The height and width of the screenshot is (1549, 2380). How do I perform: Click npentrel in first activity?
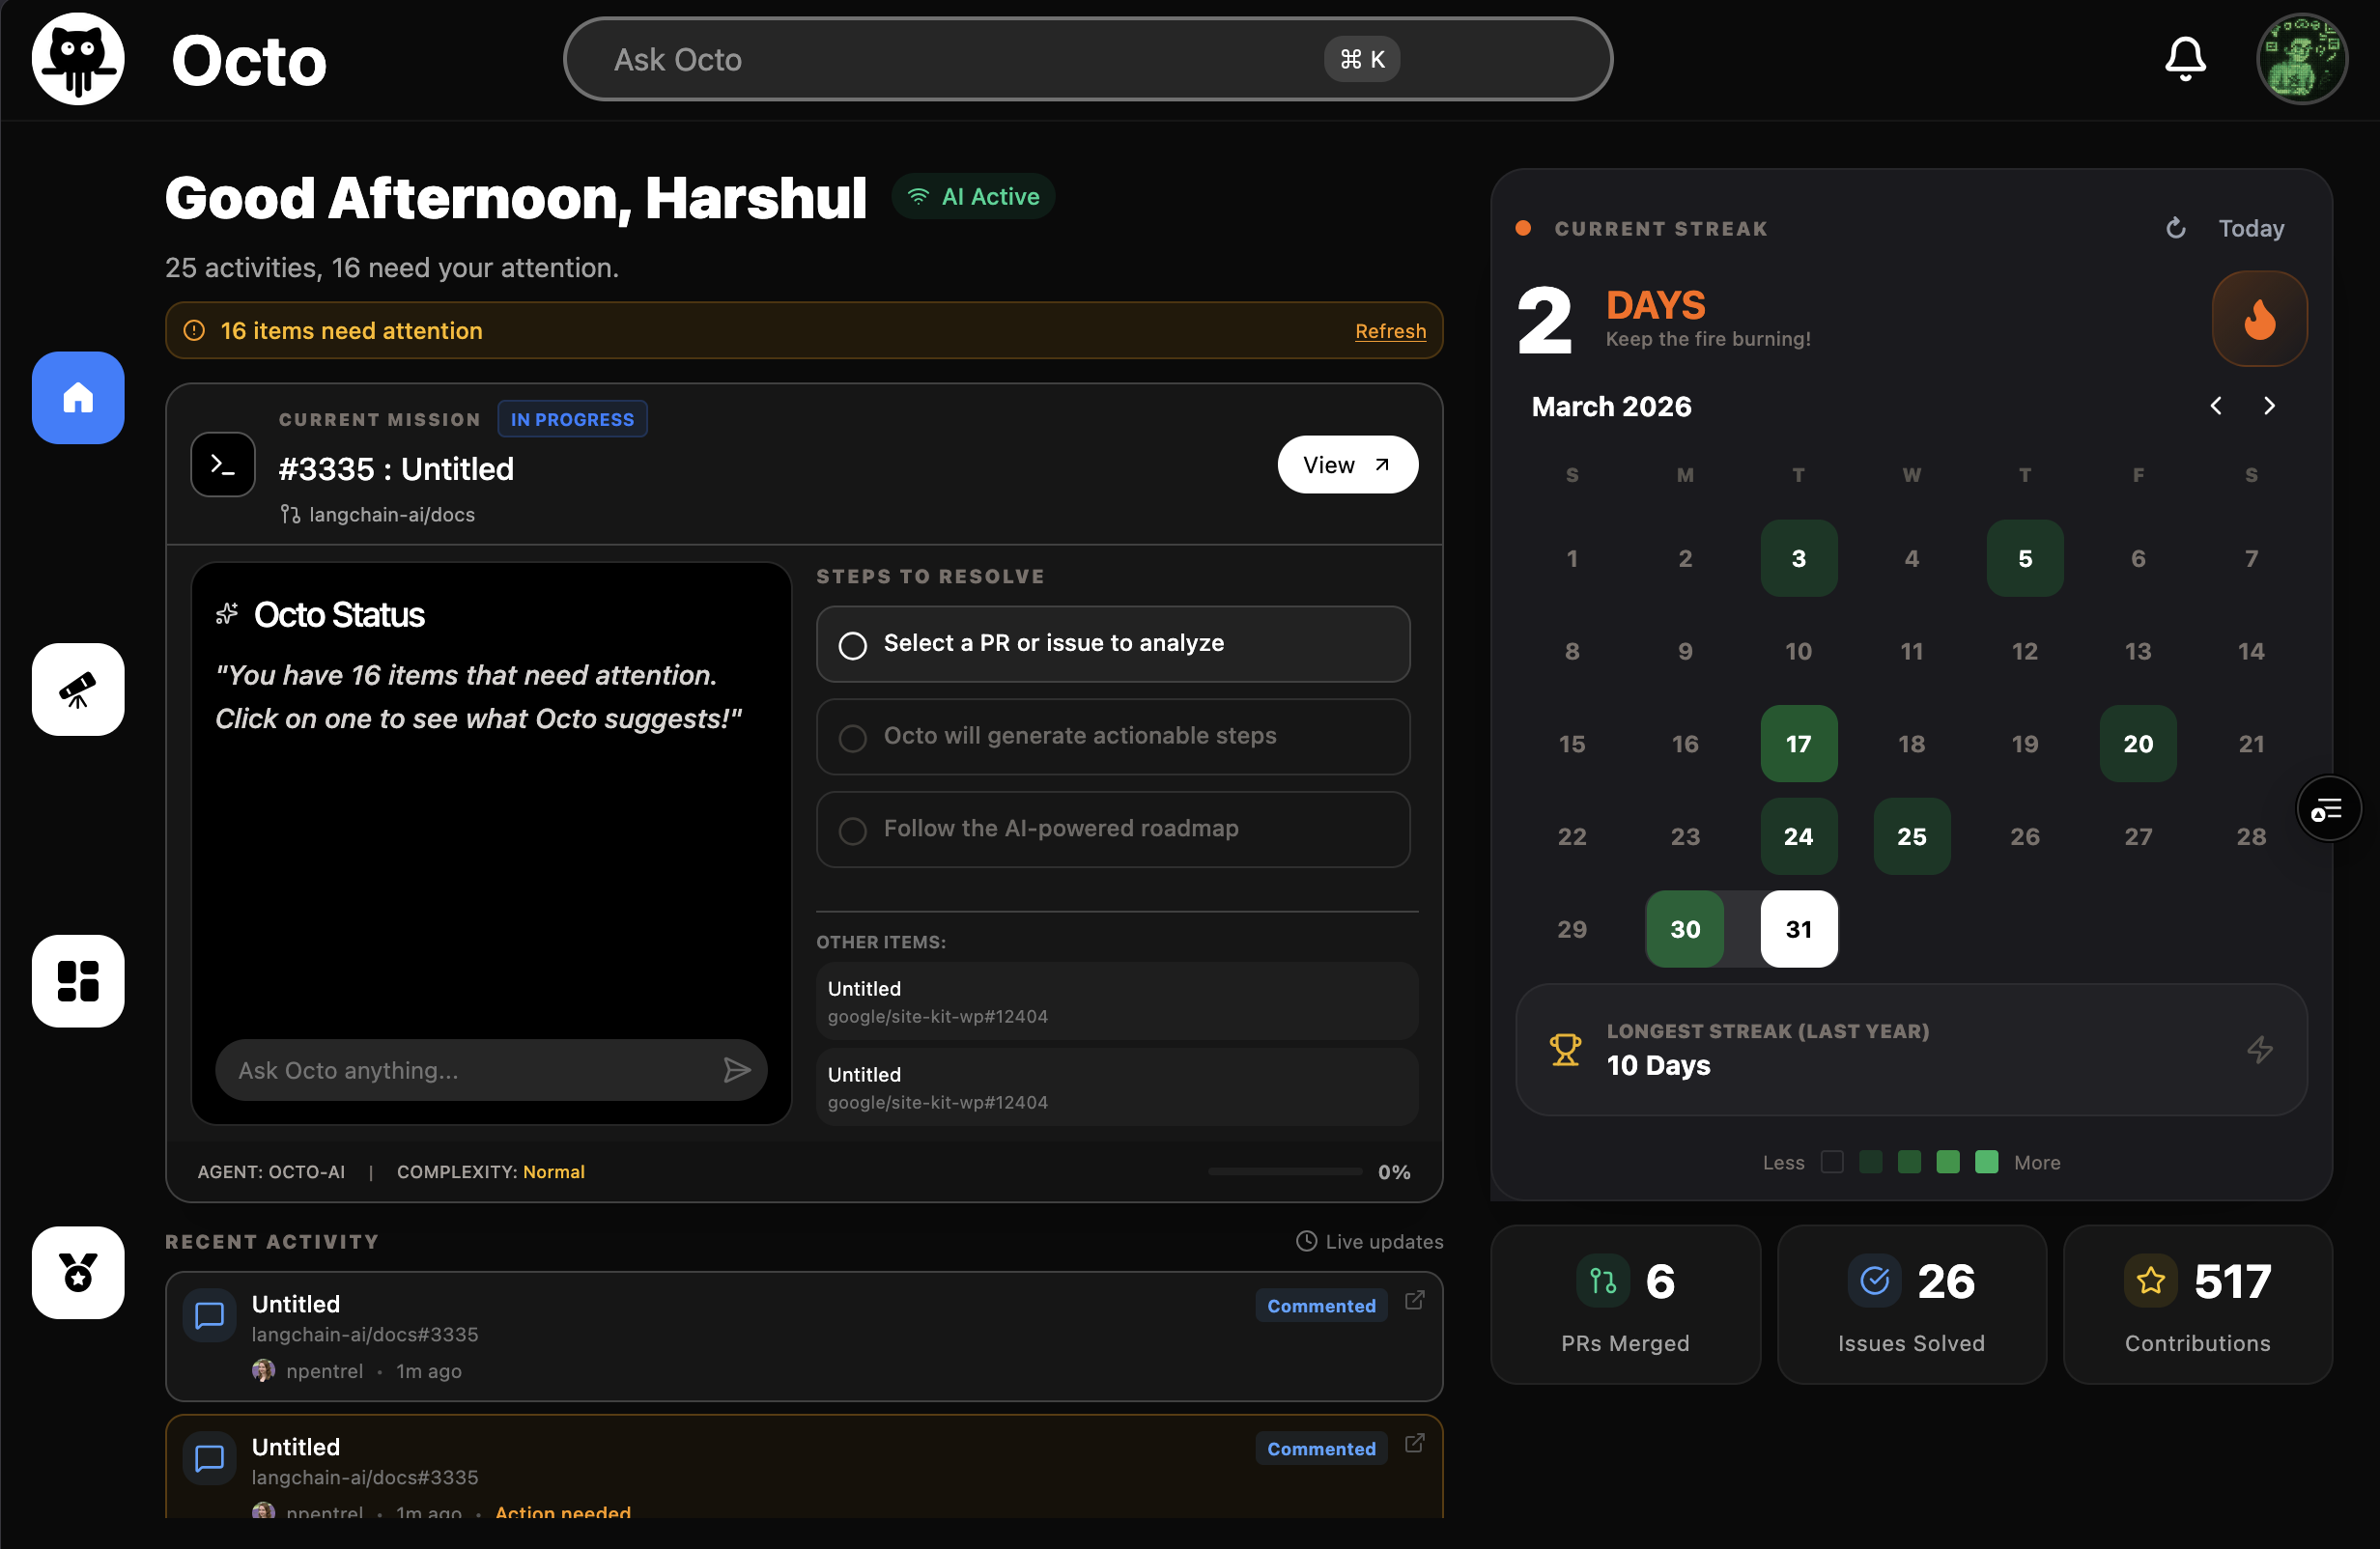coord(324,1372)
